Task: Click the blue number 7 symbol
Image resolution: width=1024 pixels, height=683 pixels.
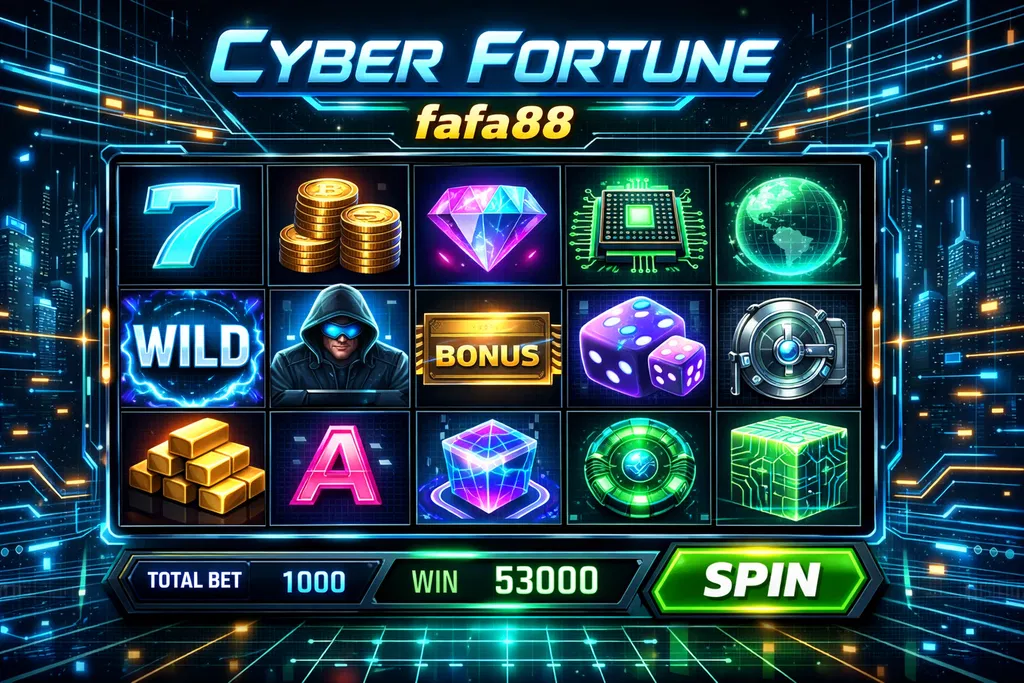Action: (192, 225)
